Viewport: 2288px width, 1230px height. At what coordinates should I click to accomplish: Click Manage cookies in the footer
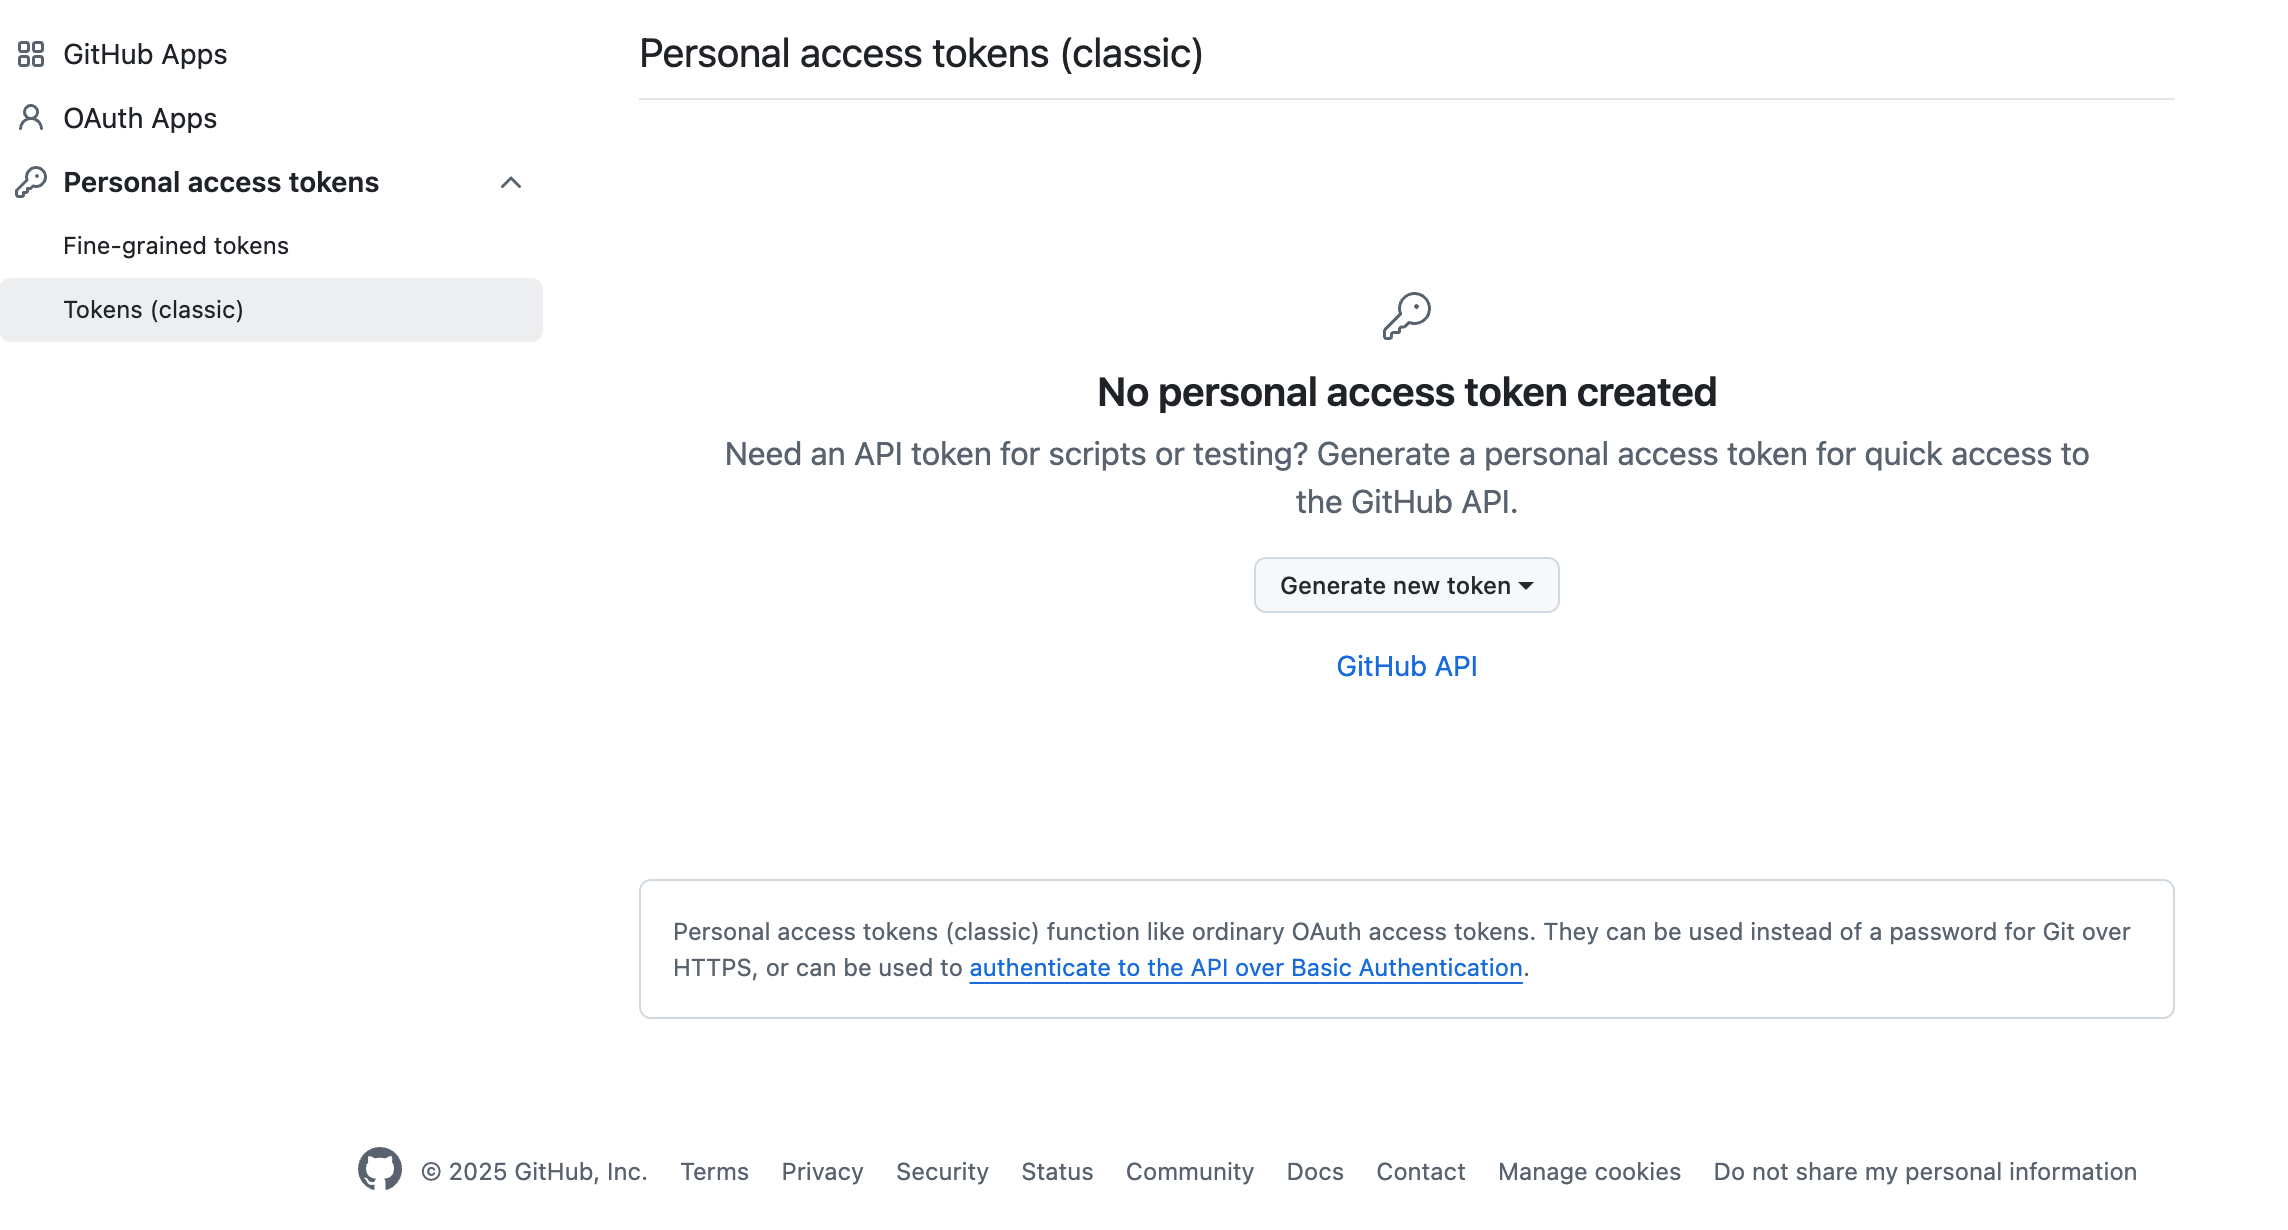click(x=1588, y=1171)
